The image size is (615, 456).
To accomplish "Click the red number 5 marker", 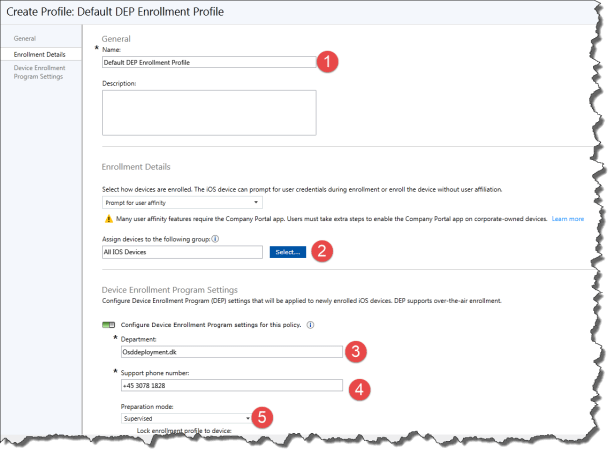I will click(263, 417).
